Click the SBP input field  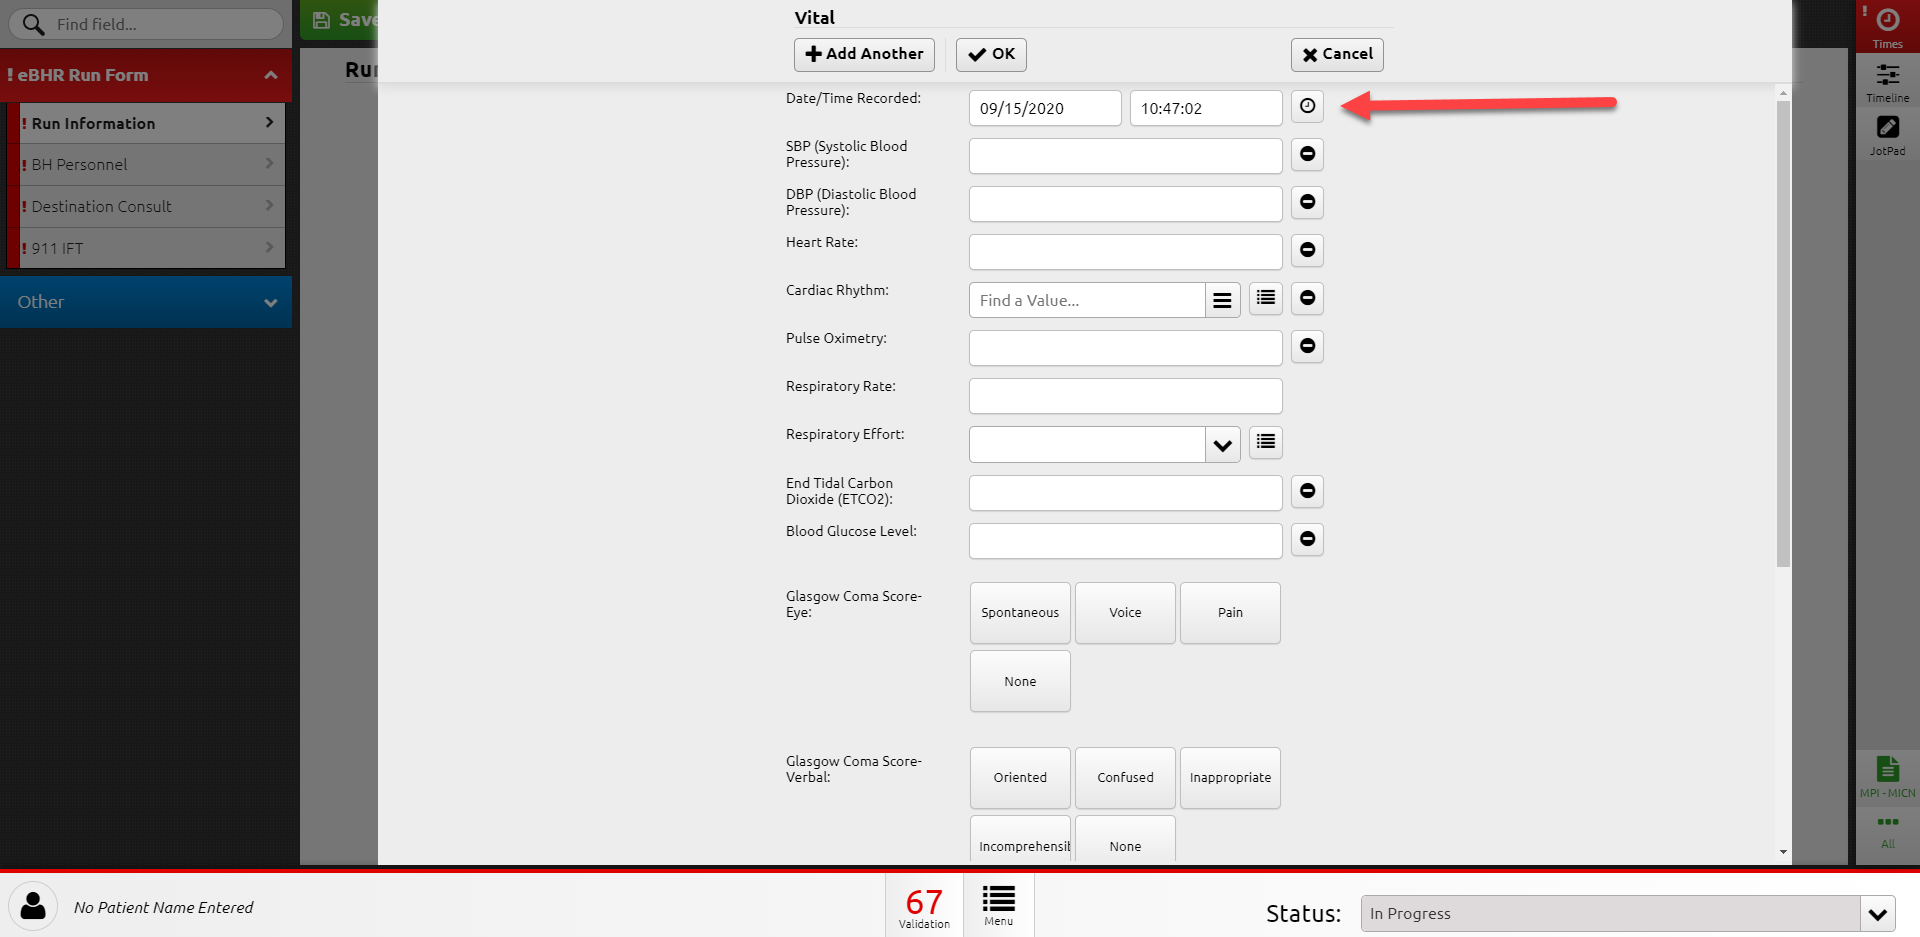point(1125,156)
